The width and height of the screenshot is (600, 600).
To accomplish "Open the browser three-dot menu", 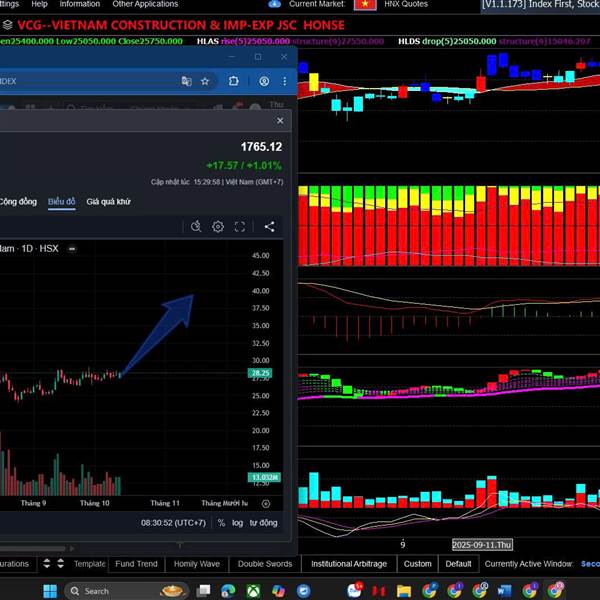I will tap(285, 81).
